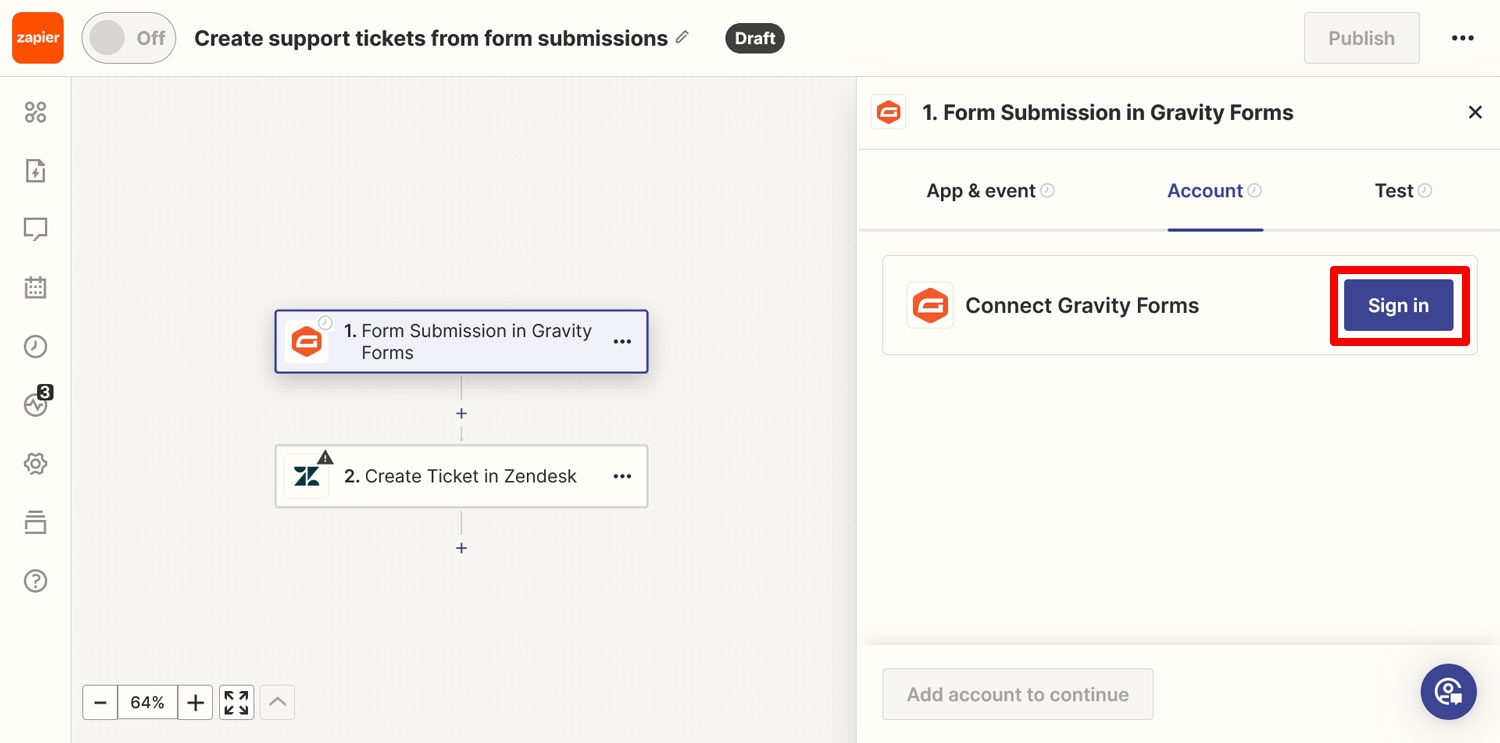
Task: Open the status activity icon with badge 3
Action: click(35, 405)
